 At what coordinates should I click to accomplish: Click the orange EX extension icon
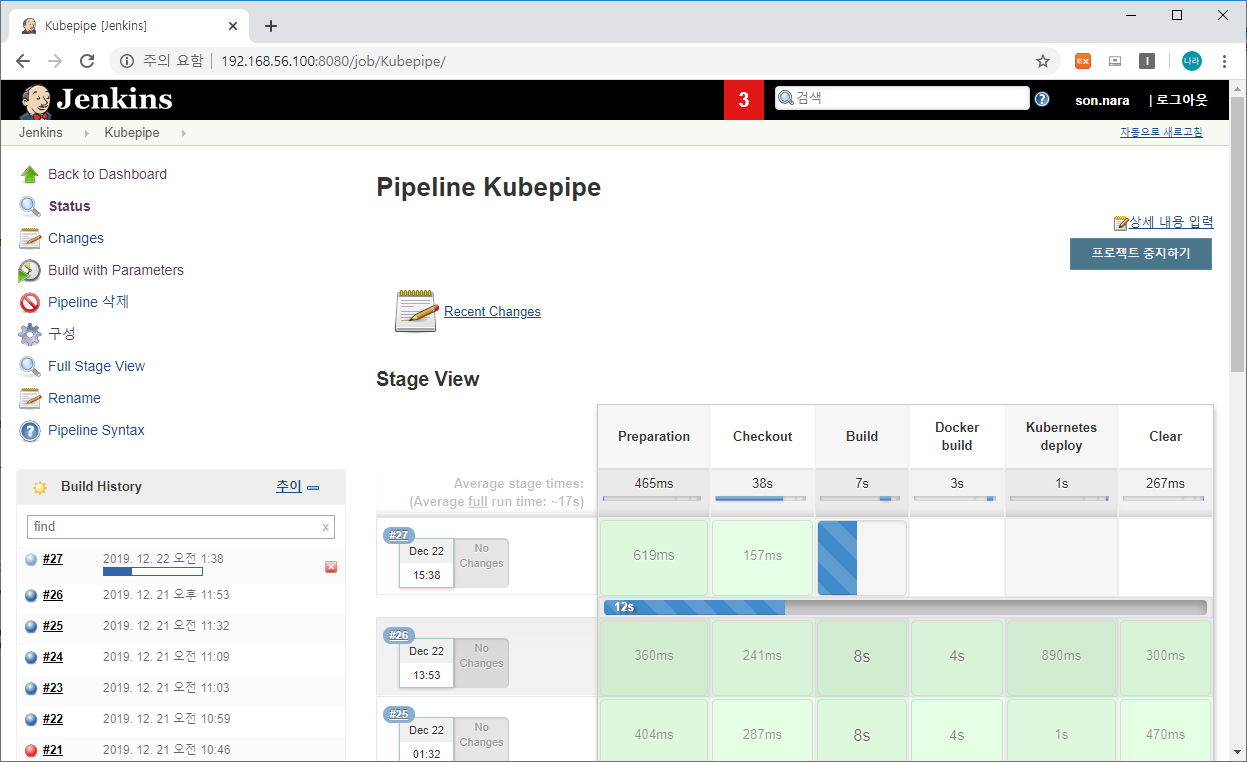(1083, 61)
